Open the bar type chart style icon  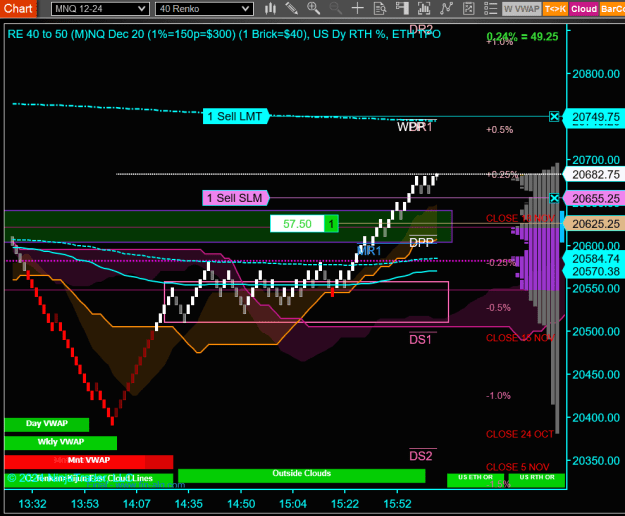tap(270, 8)
